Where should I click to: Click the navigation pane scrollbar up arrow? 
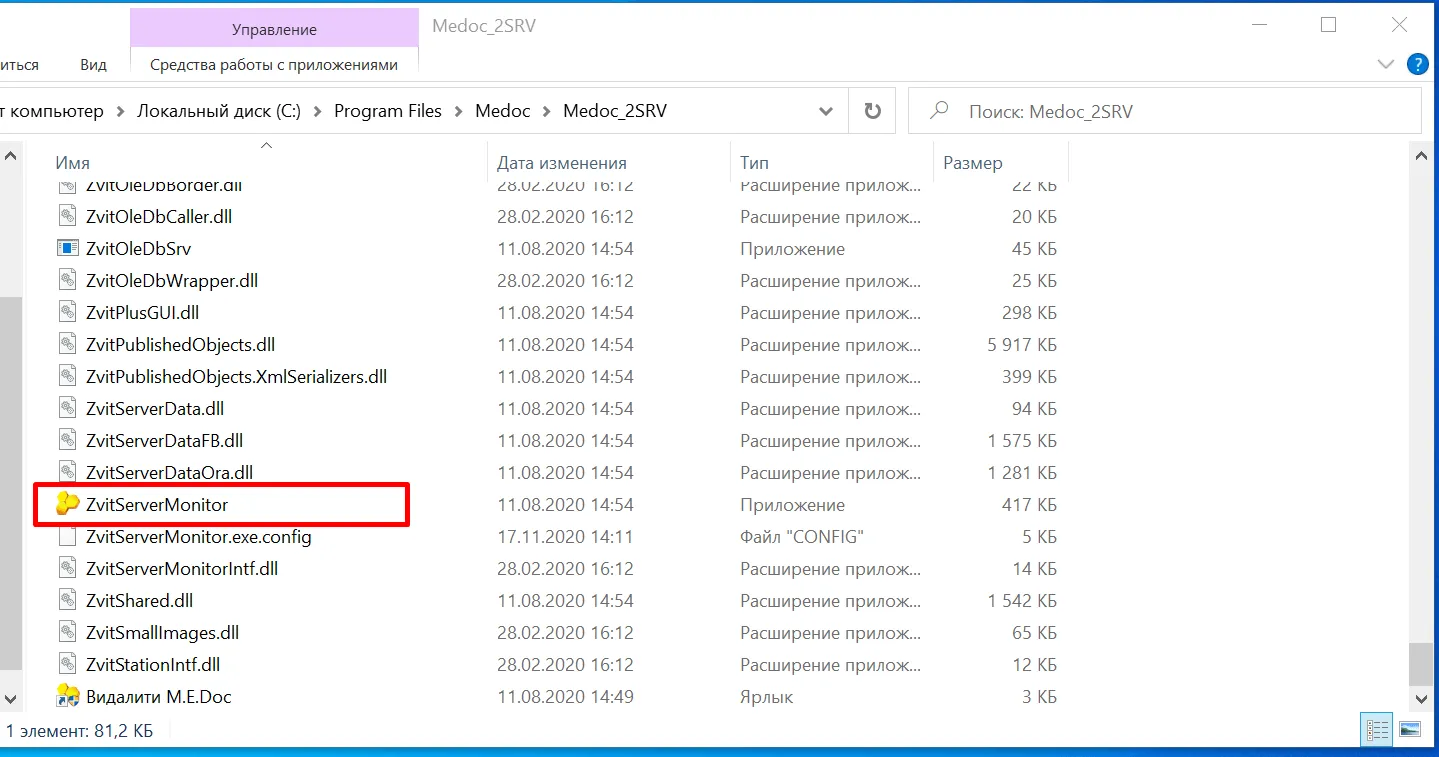pos(10,157)
